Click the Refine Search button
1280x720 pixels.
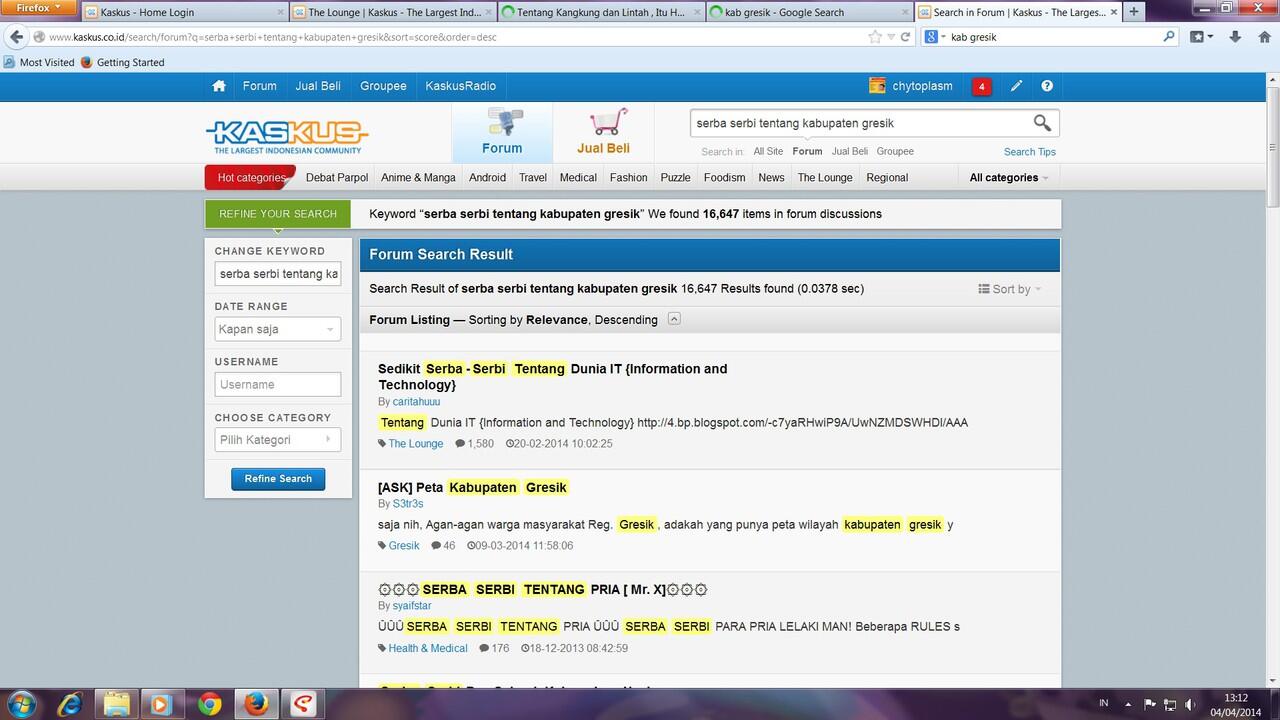[278, 479]
